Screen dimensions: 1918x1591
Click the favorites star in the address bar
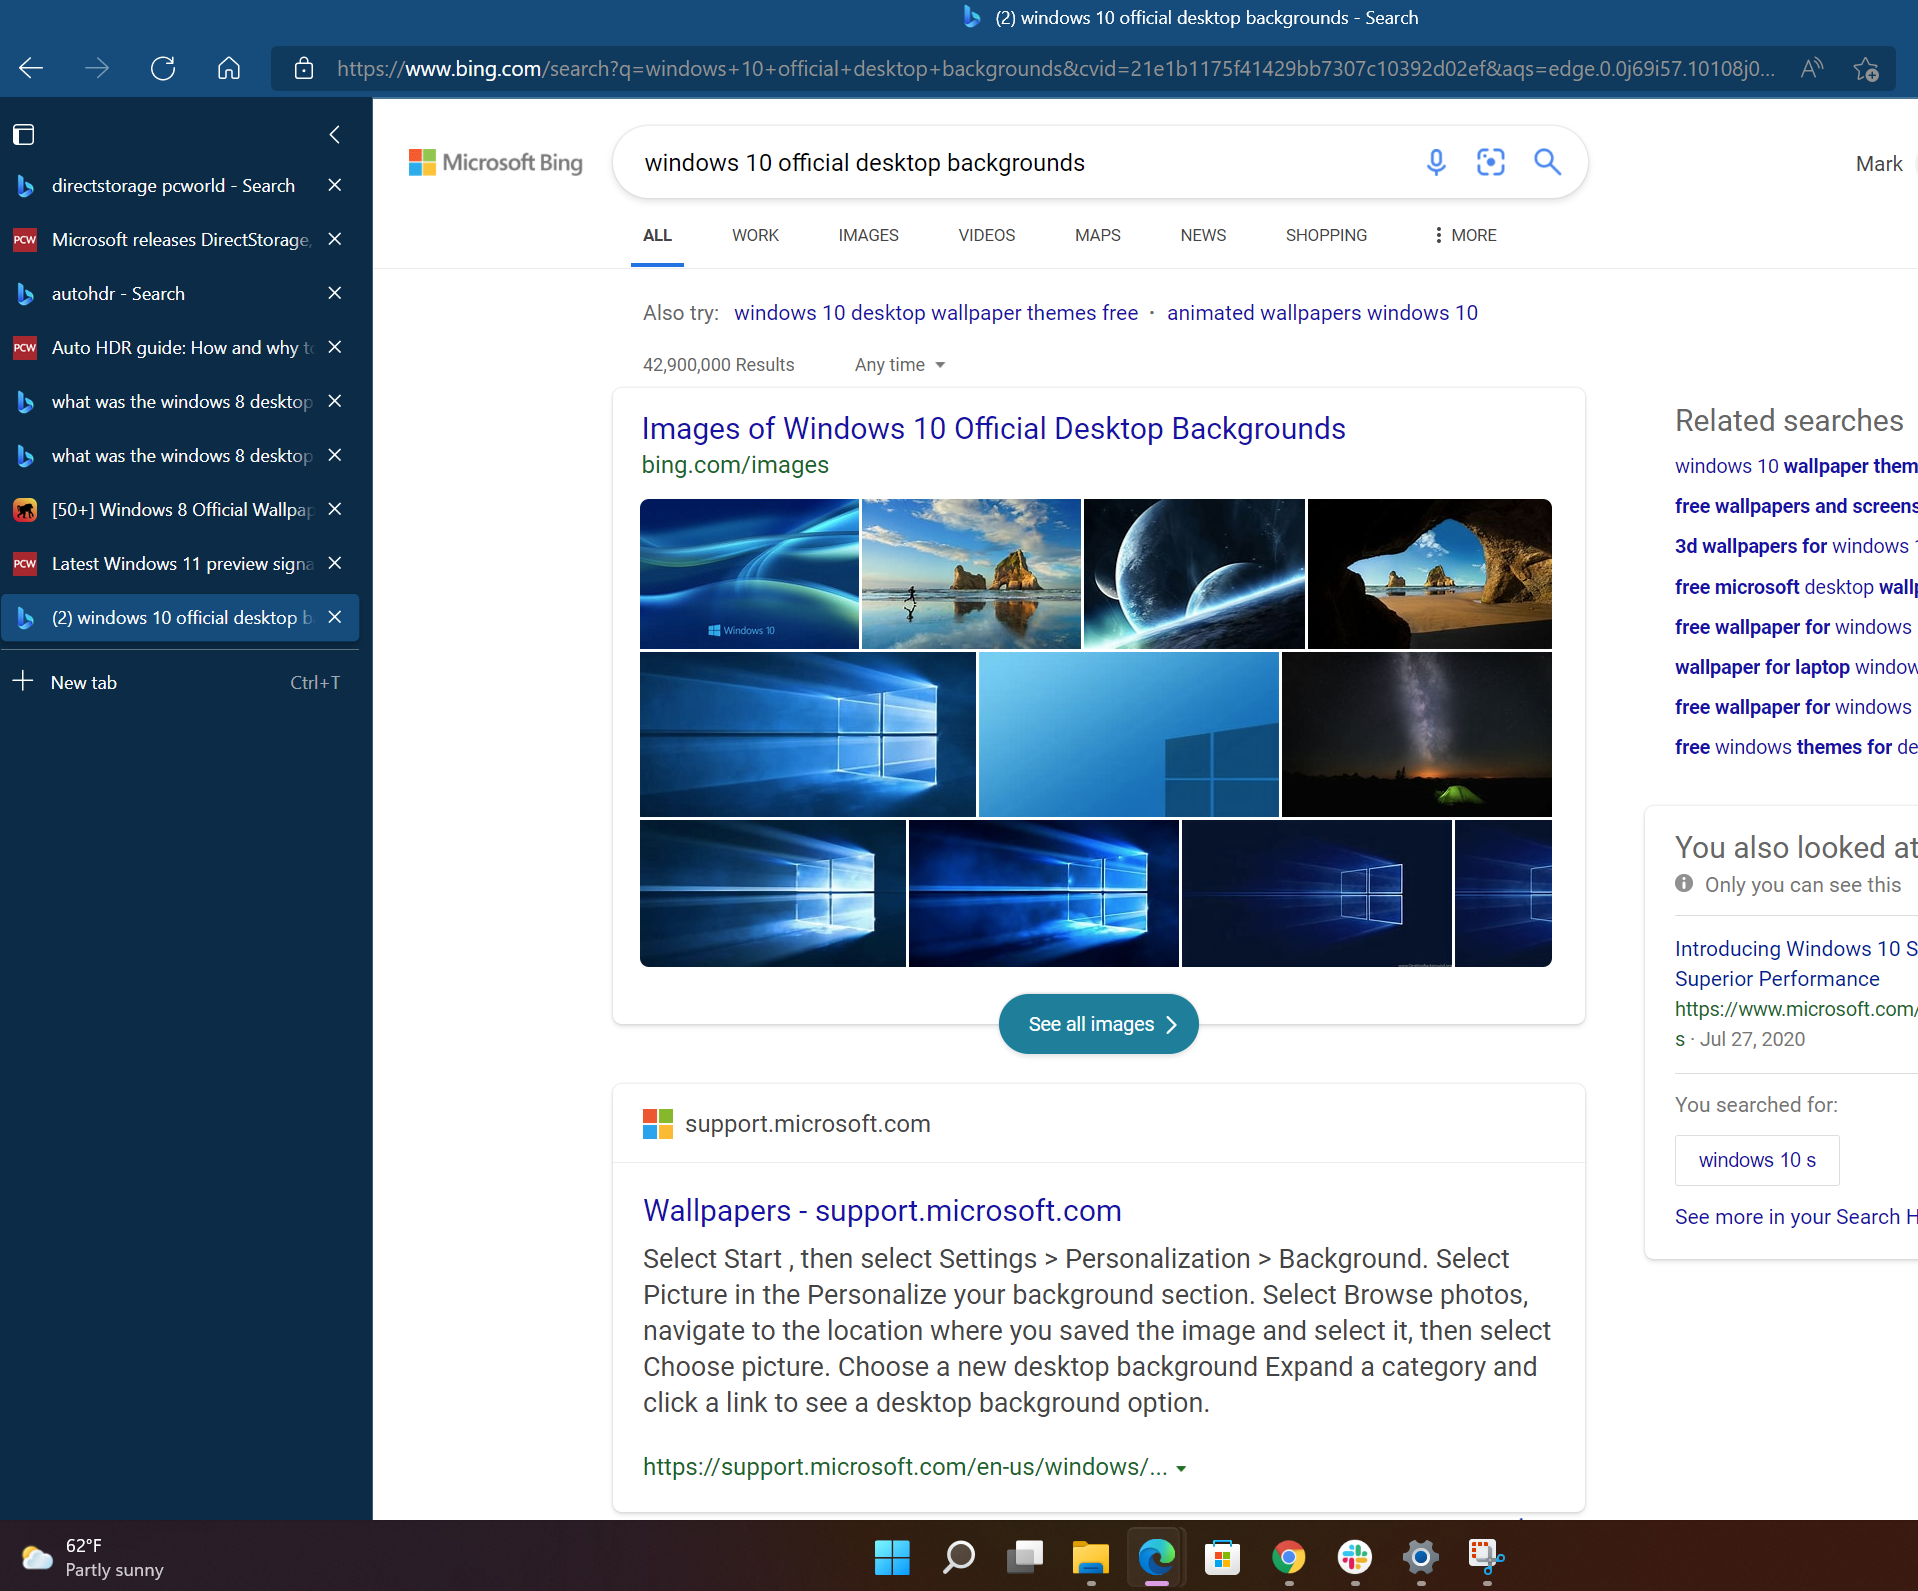[1866, 68]
